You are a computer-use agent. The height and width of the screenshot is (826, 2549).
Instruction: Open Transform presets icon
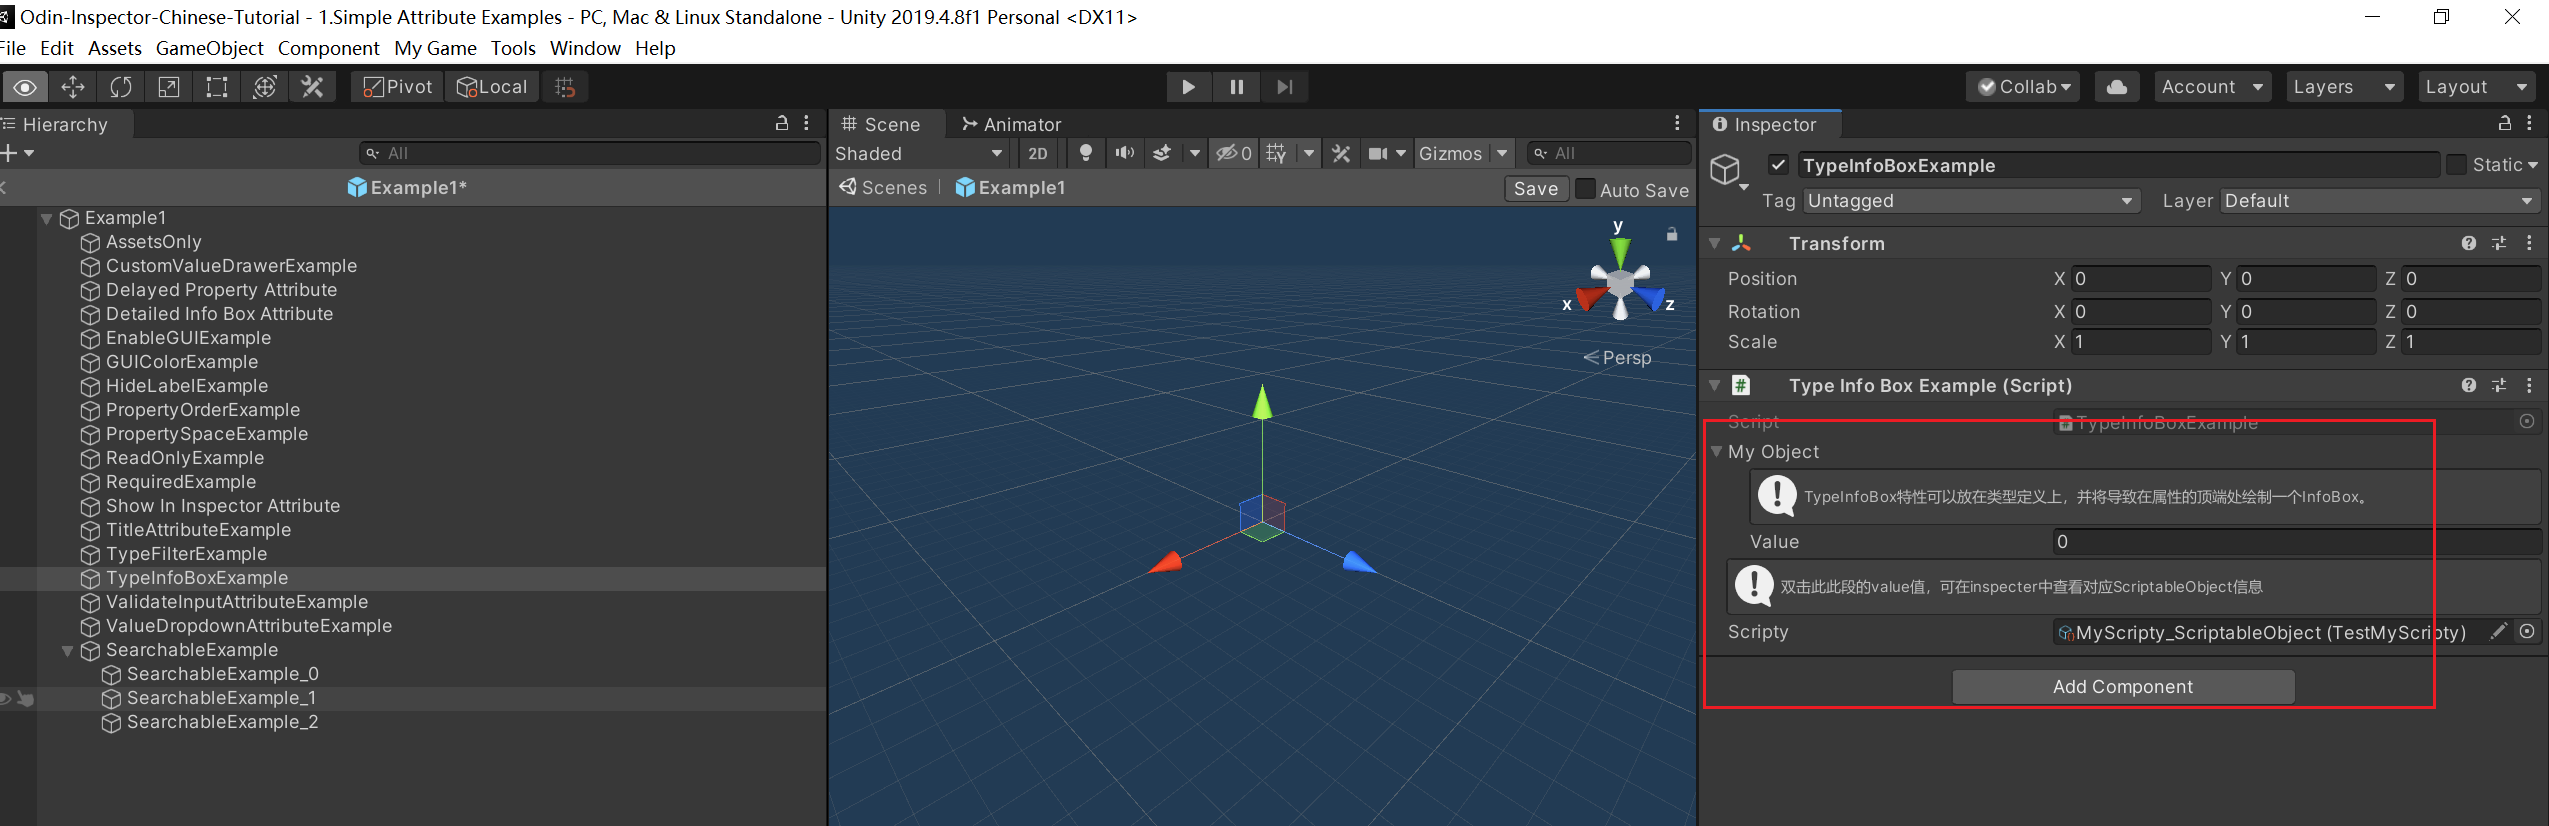2499,243
